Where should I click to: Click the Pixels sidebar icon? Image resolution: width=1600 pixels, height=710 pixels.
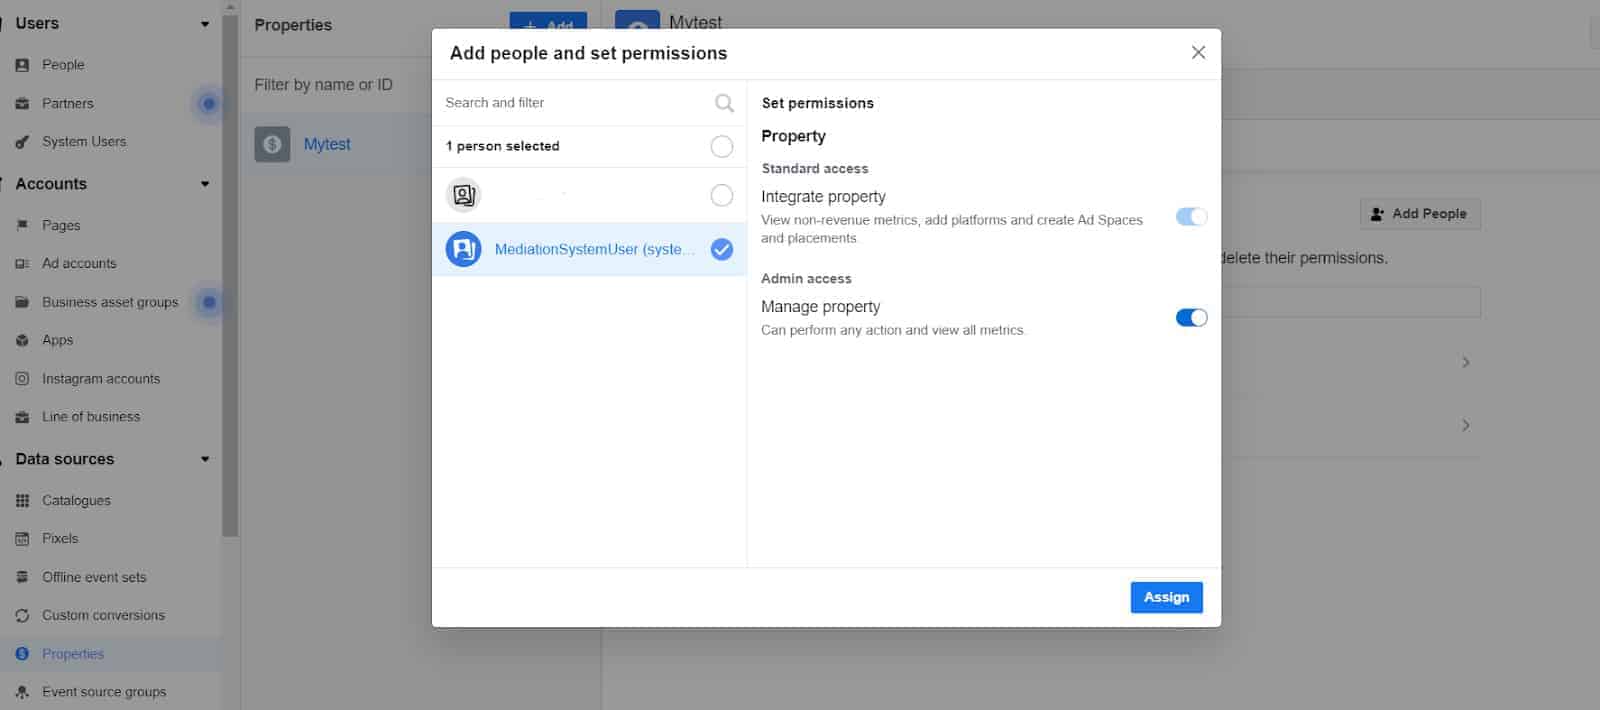[x=22, y=539]
